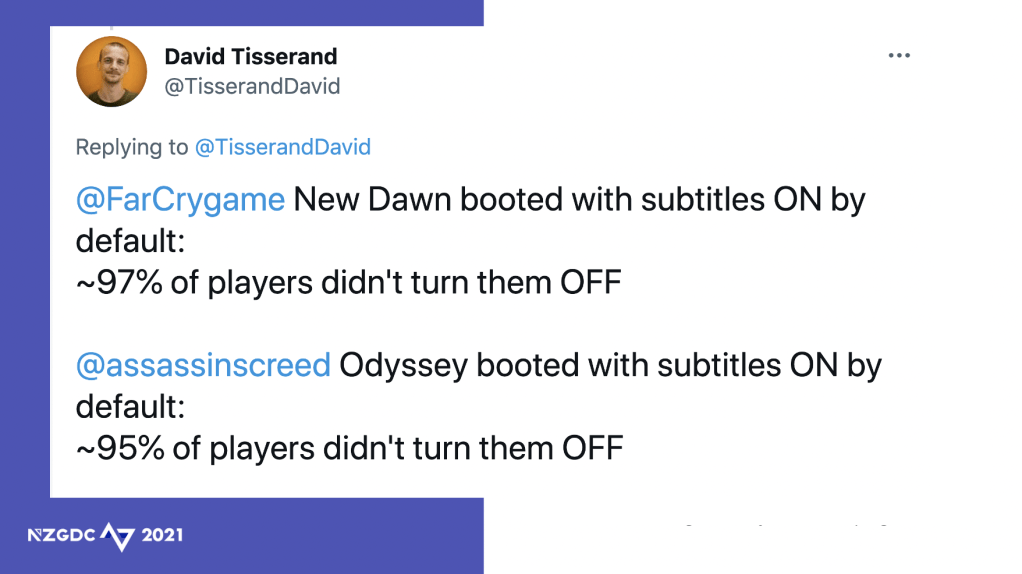Click the @TisserandDavid handle below the name
This screenshot has height=574, width=1022.
[x=252, y=87]
